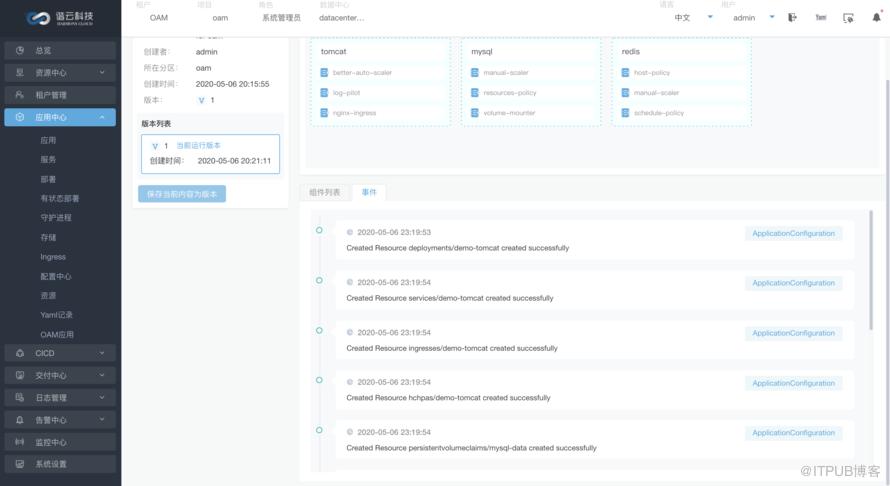Expand the 资源中心 menu chevron
Screen dimensions: 890x486
(x=102, y=73)
